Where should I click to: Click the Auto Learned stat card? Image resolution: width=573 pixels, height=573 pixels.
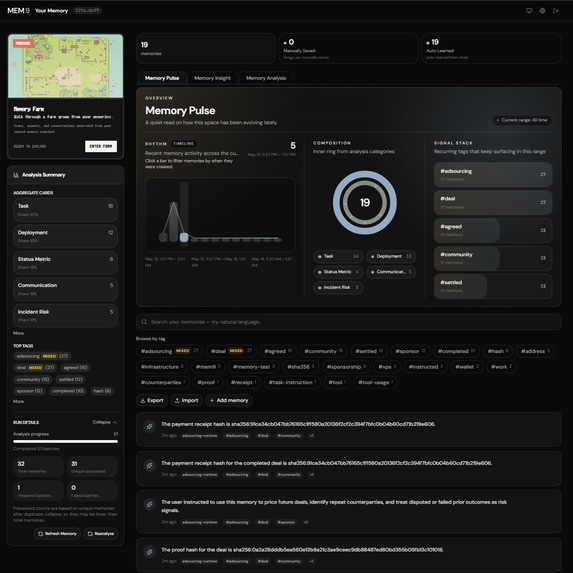tap(491, 49)
